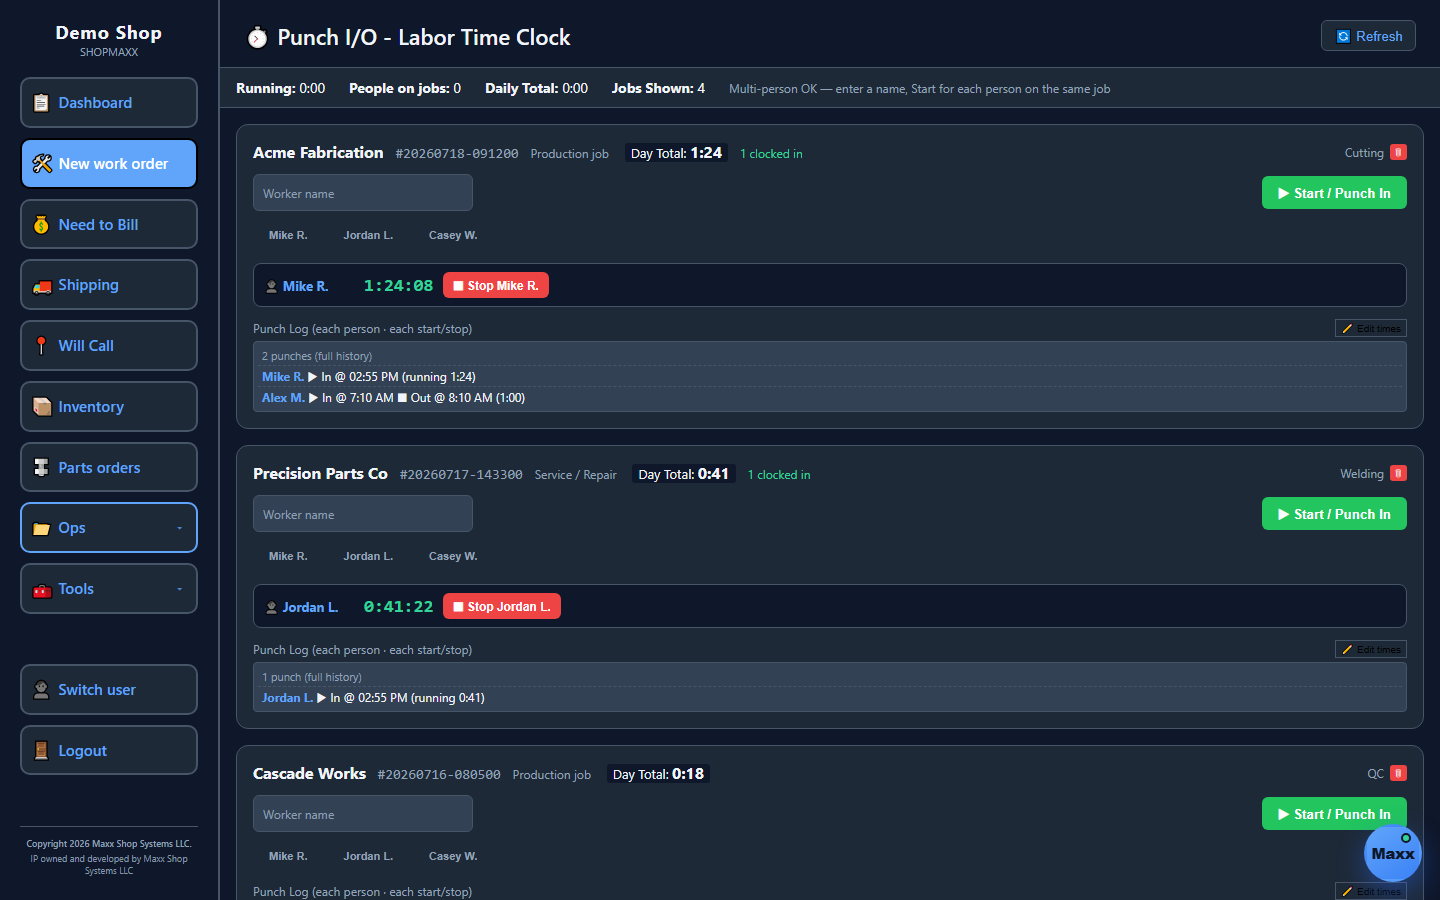Click the People on jobs stat
The image size is (1440, 900).
click(405, 88)
